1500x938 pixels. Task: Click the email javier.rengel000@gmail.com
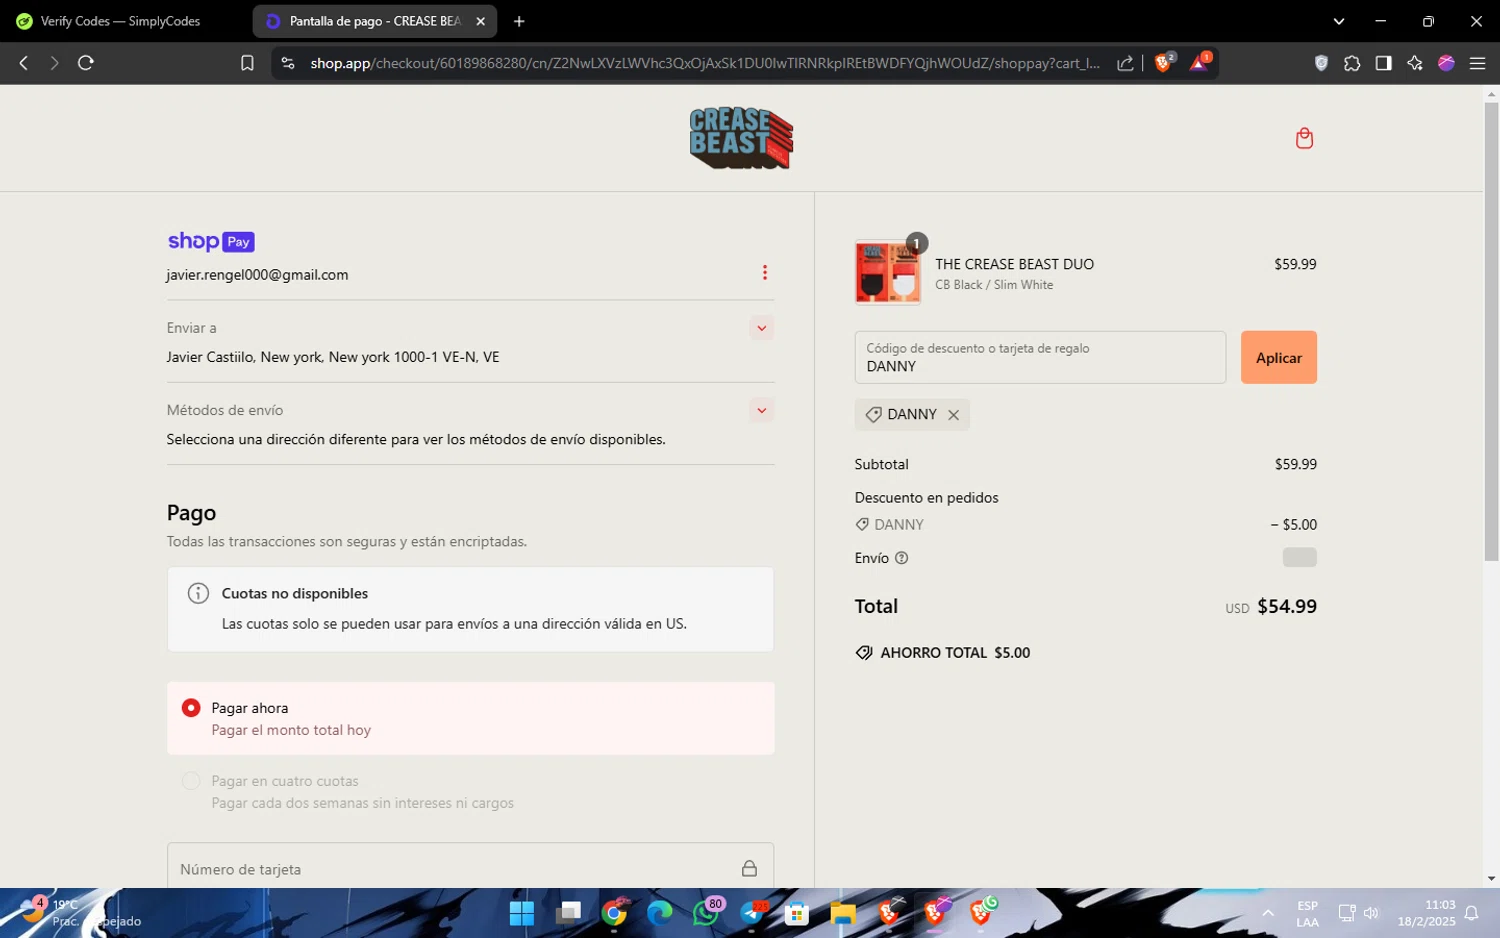[x=257, y=275]
